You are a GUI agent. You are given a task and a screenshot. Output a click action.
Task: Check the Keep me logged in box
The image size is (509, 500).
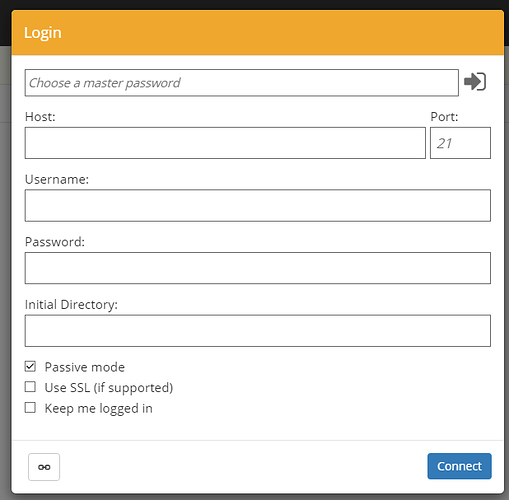pyautogui.click(x=30, y=408)
